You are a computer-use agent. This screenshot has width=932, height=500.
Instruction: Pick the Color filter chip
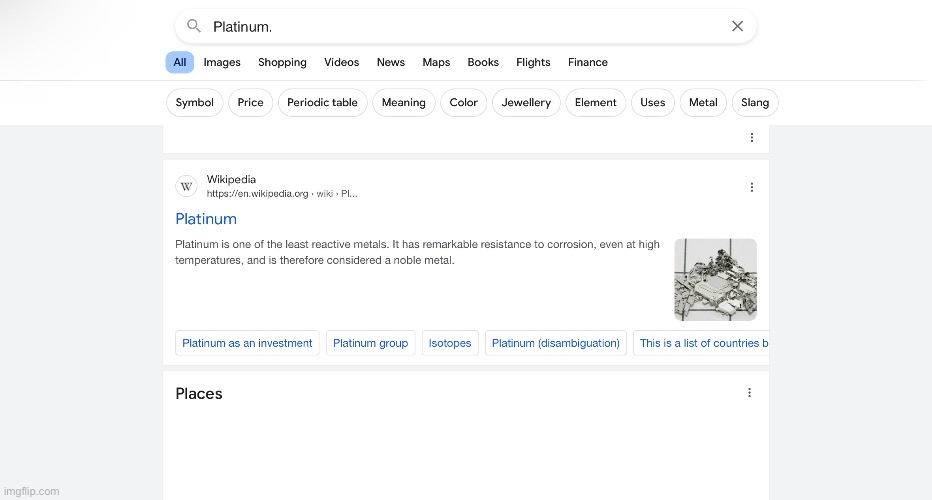point(464,102)
